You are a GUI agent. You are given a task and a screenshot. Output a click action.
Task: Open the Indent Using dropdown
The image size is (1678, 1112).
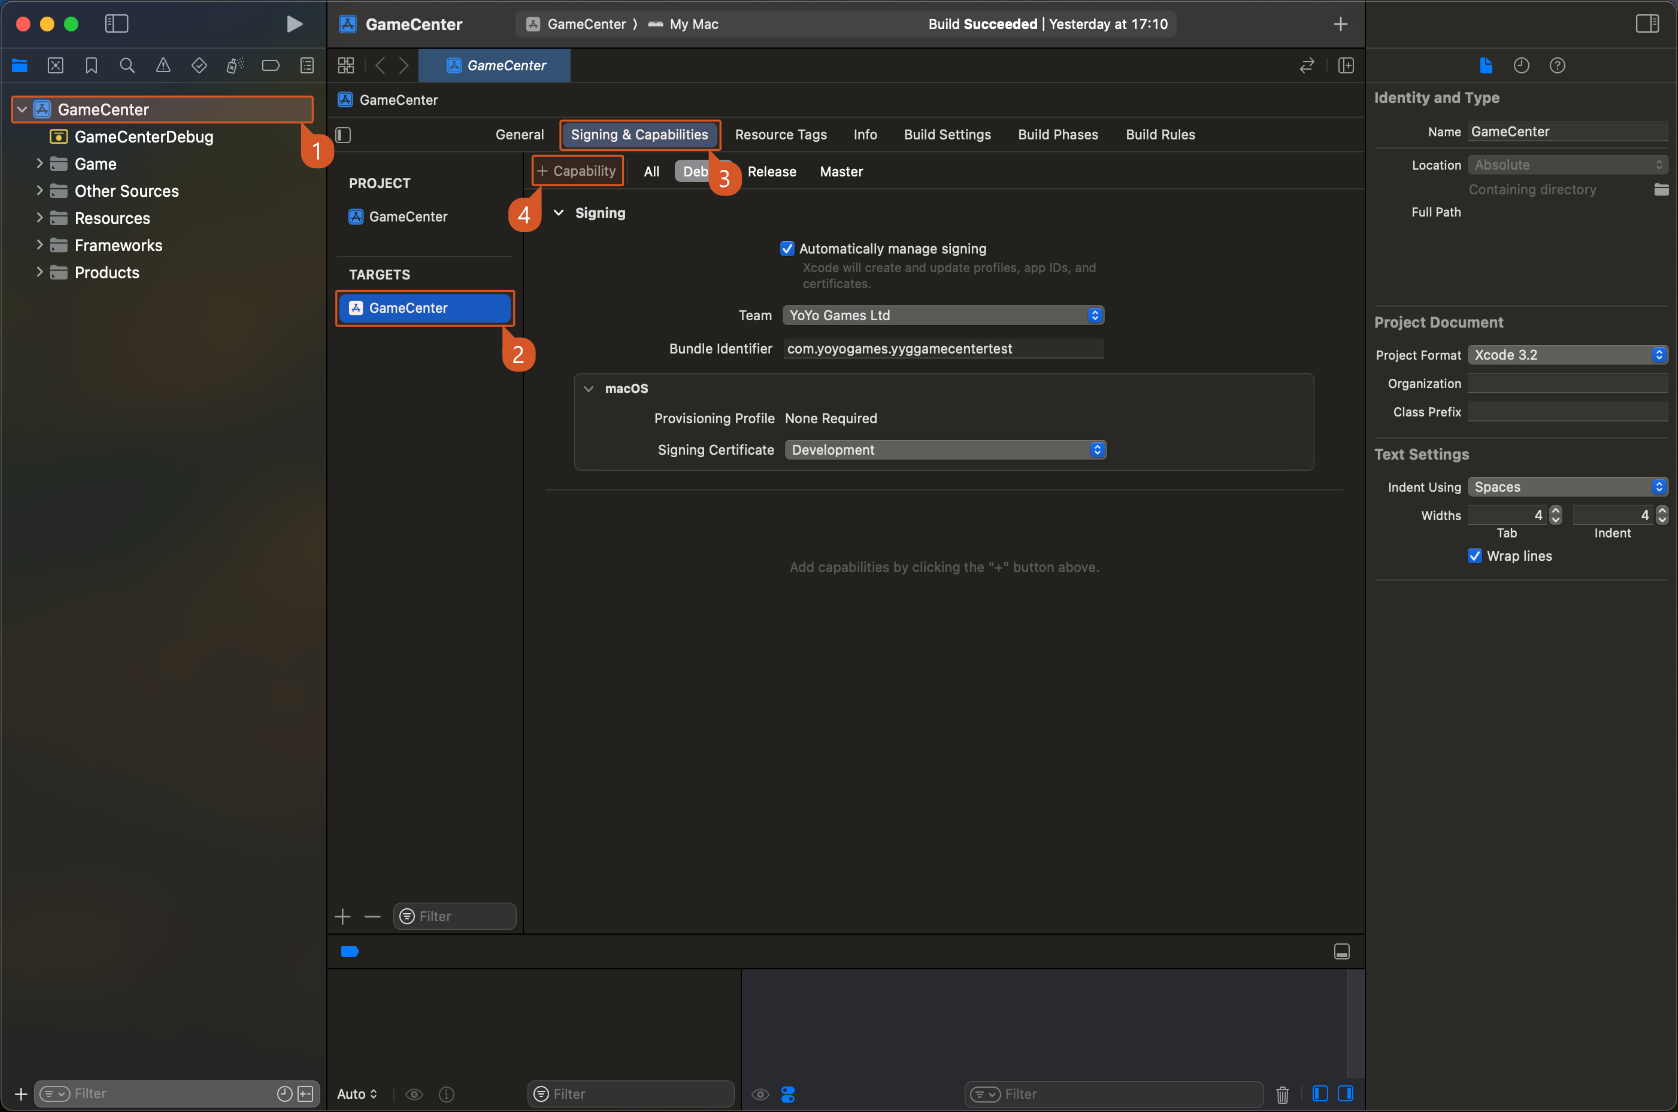(1567, 488)
